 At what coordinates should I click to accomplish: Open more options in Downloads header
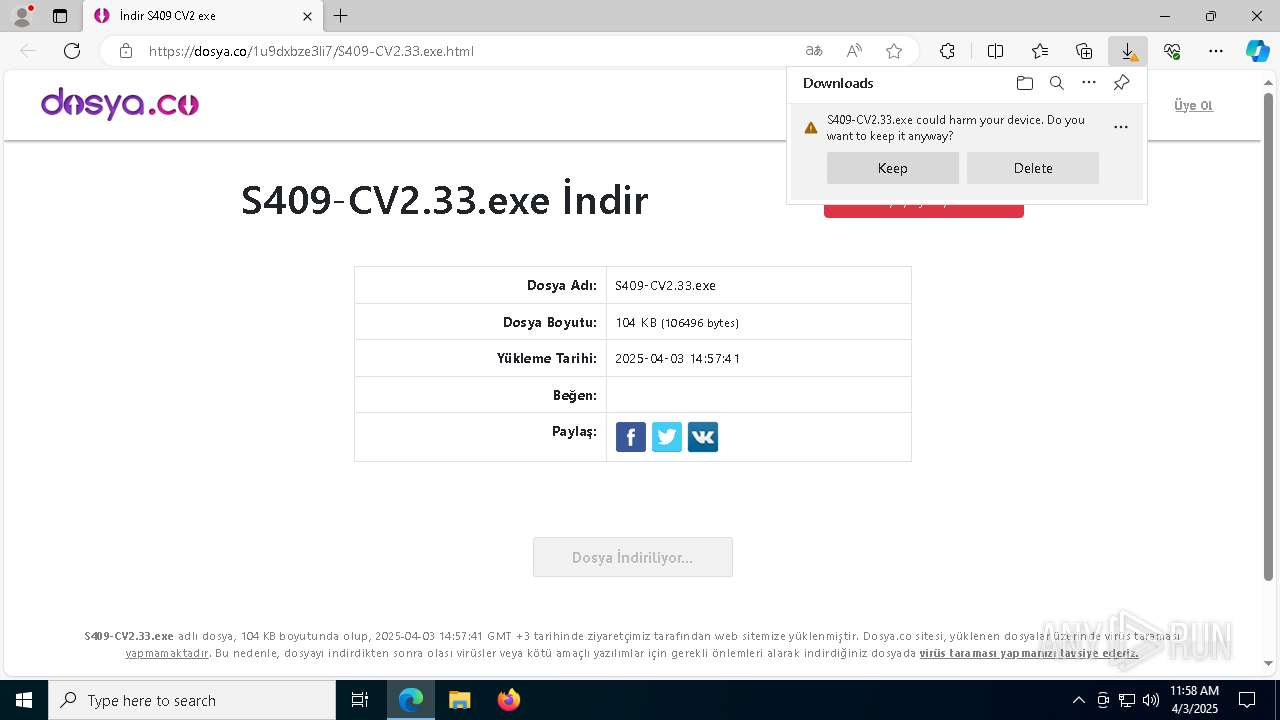(x=1089, y=83)
